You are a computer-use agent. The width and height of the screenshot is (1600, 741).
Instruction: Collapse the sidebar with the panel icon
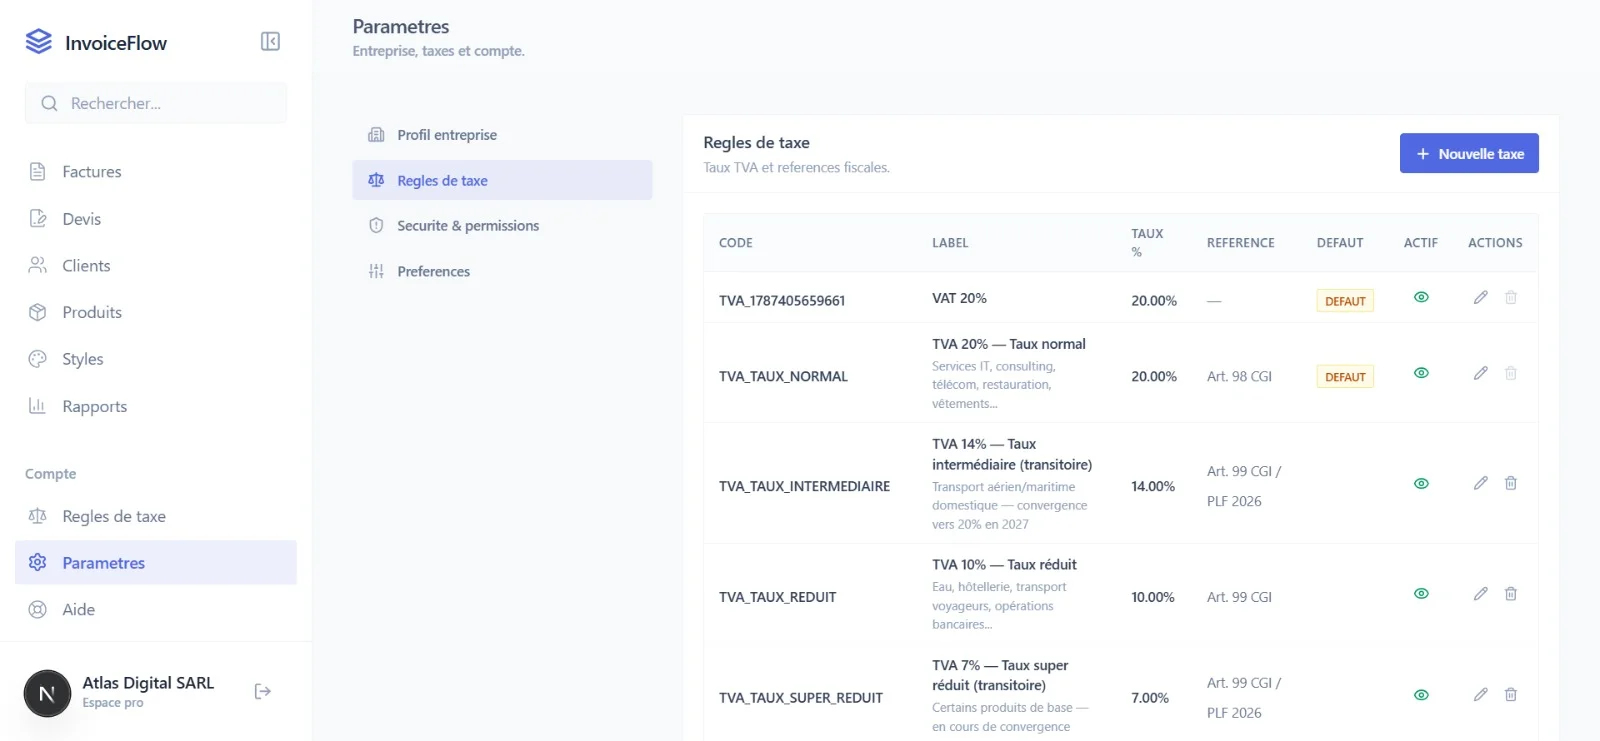(x=270, y=41)
